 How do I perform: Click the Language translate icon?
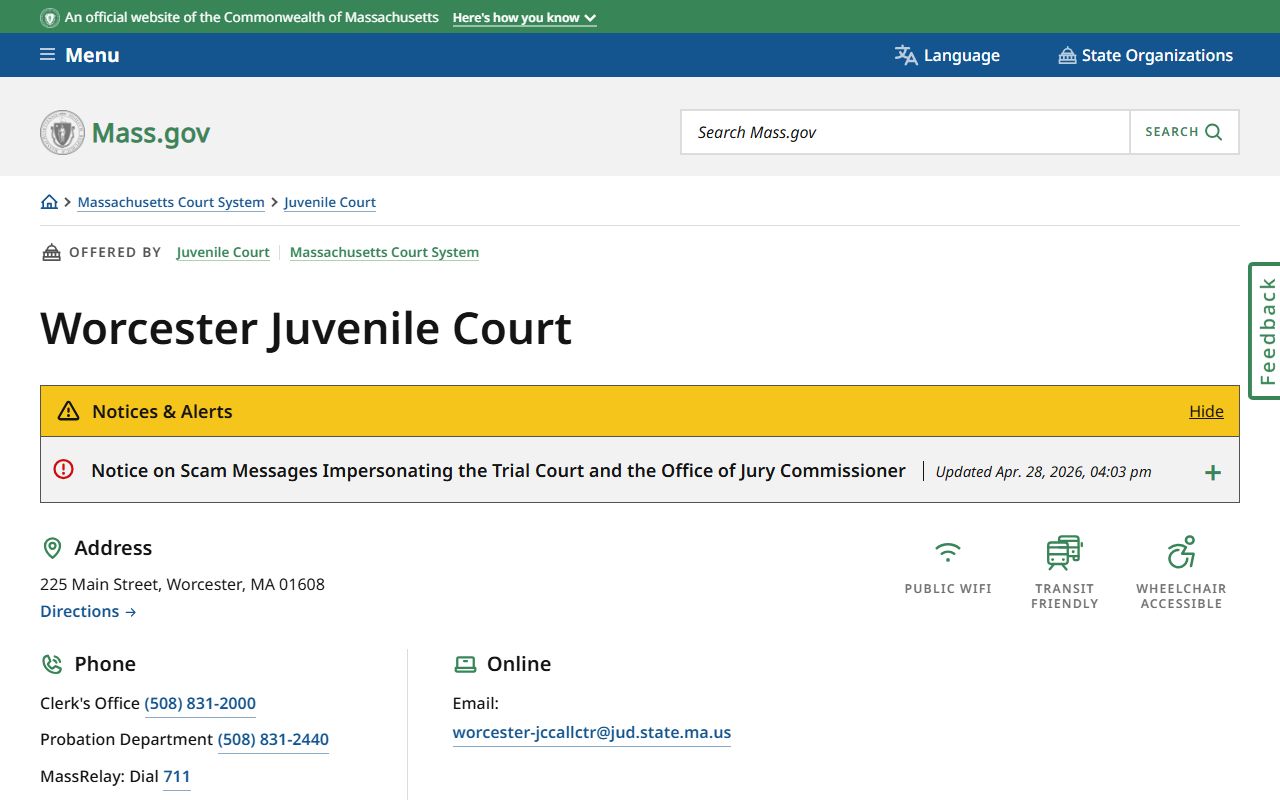[x=906, y=55]
